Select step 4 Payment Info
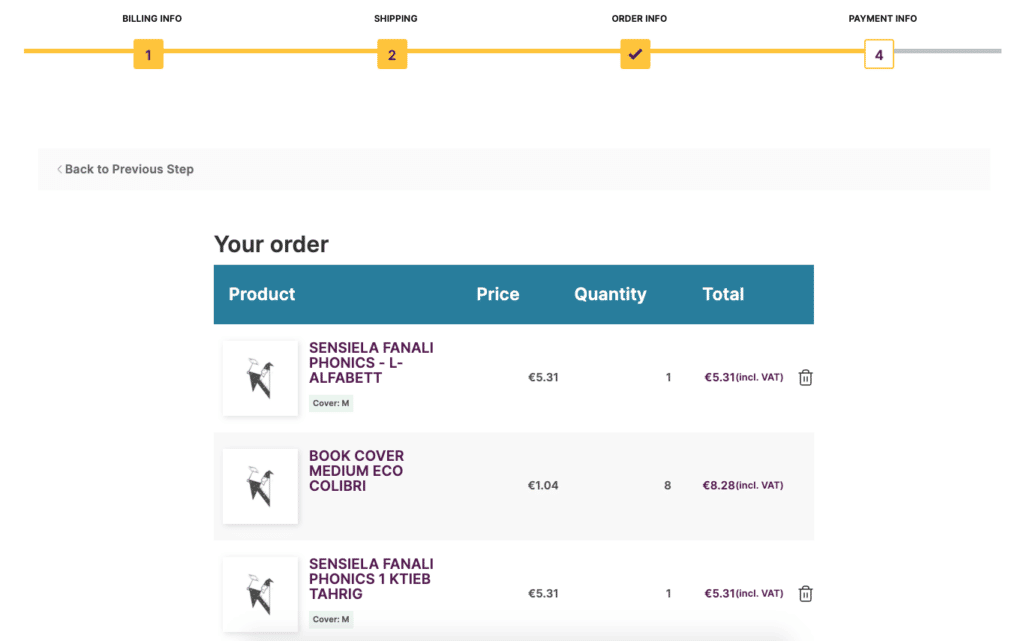Screen dimensions: 1024x641 879,54
